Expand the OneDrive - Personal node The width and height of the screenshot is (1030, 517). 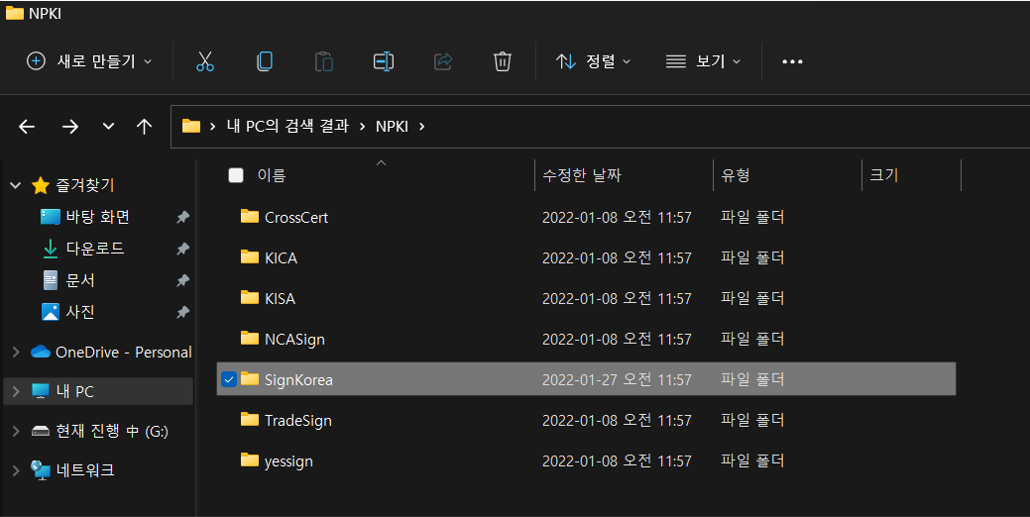pyautogui.click(x=16, y=353)
